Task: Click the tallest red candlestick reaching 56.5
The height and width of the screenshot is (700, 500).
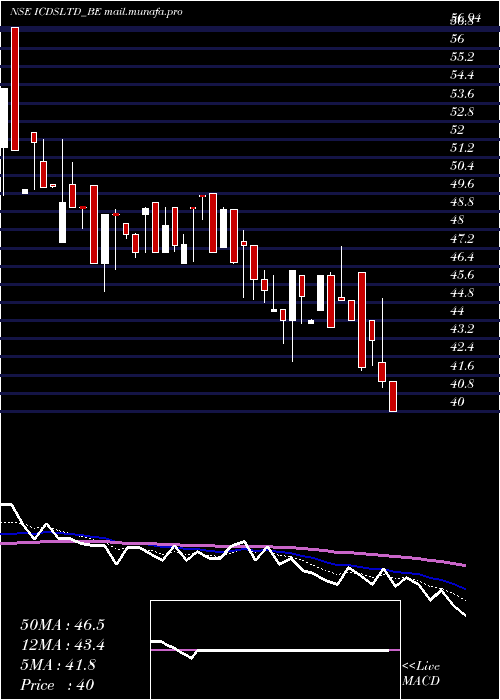Action: (15, 89)
